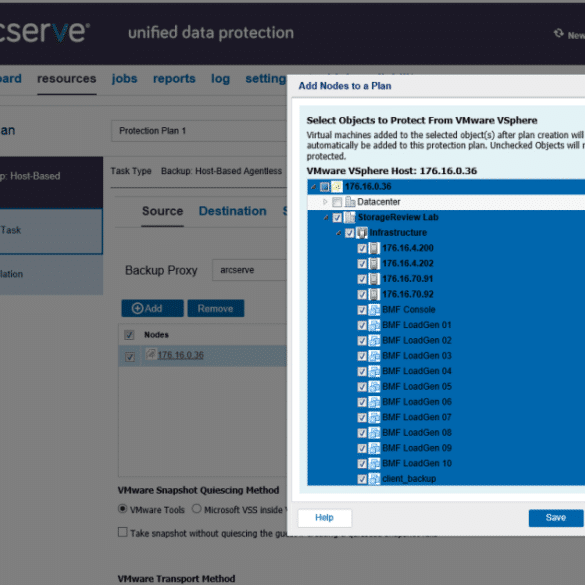This screenshot has height=585, width=585.
Task: Collapse the Infrastructure node
Action: click(x=338, y=233)
